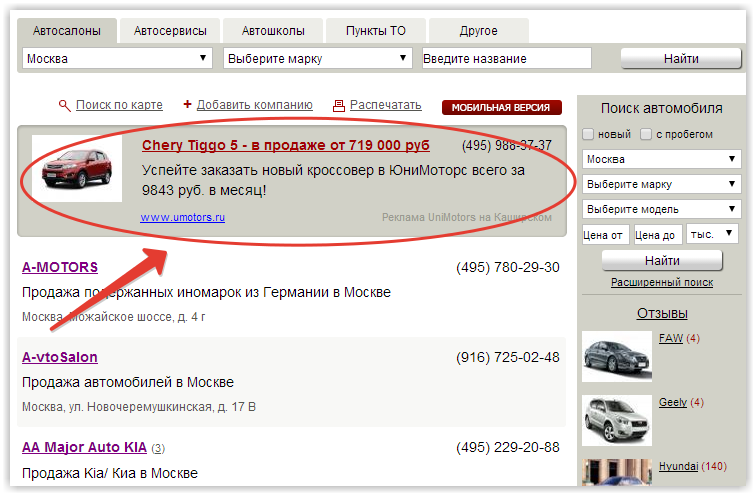Visit the www.umotors.ru link

[x=183, y=217]
